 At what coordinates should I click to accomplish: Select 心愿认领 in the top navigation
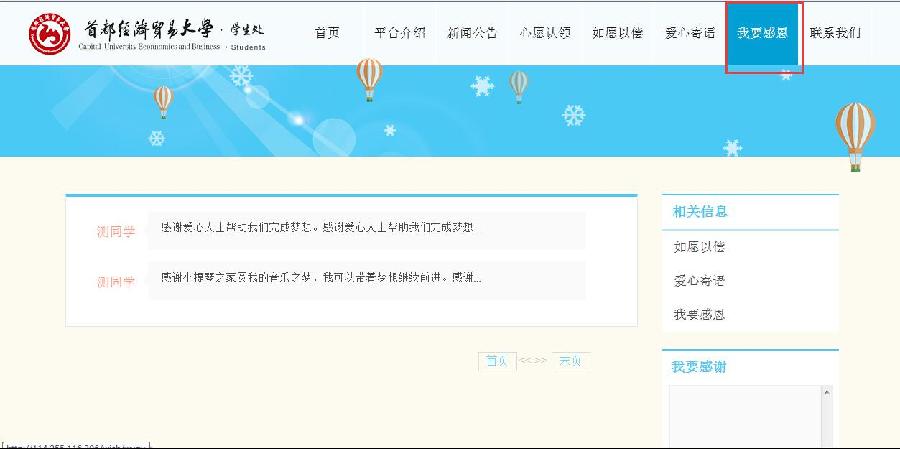(545, 33)
